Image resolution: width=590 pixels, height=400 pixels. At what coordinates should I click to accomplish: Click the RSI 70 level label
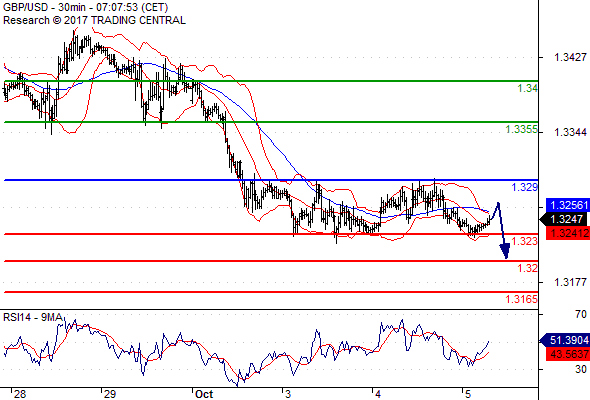tap(581, 314)
